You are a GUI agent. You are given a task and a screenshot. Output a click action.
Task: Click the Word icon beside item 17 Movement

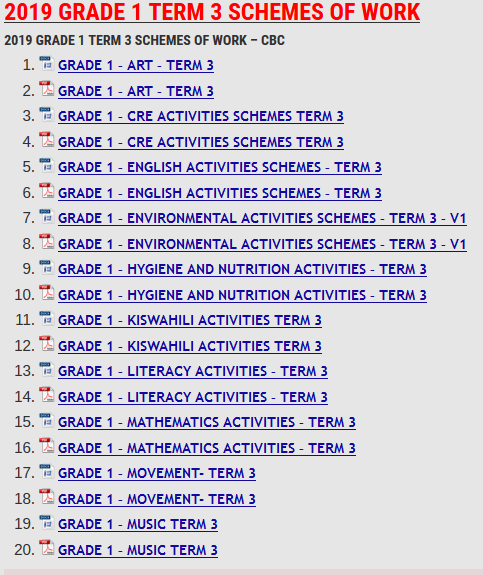click(47, 471)
